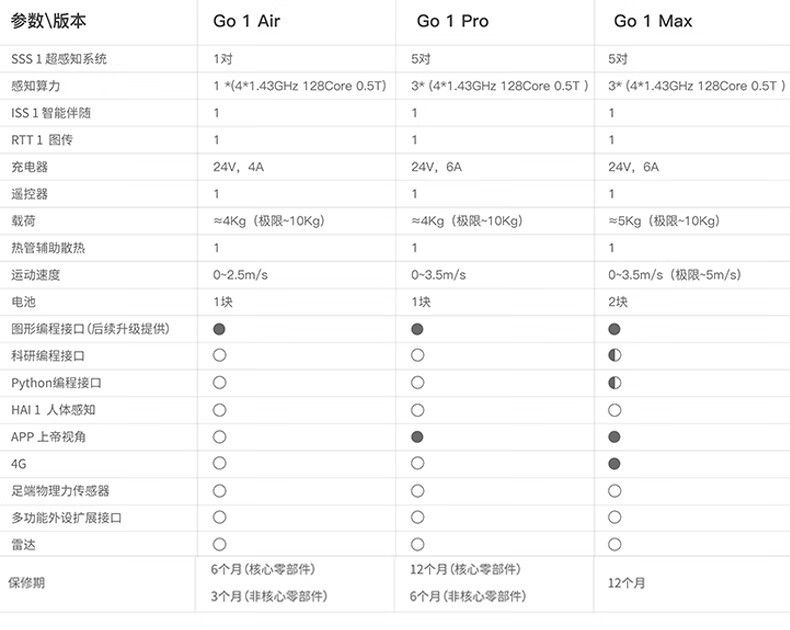The width and height of the screenshot is (790, 630).
Task: Click empty circle for Go 1 Pro 足端物理力传感器
Action: pos(417,490)
